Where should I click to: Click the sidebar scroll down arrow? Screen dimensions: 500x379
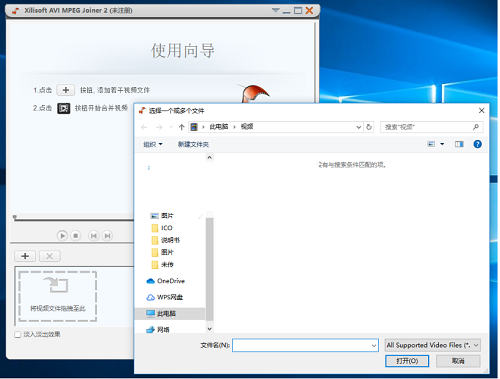click(210, 329)
